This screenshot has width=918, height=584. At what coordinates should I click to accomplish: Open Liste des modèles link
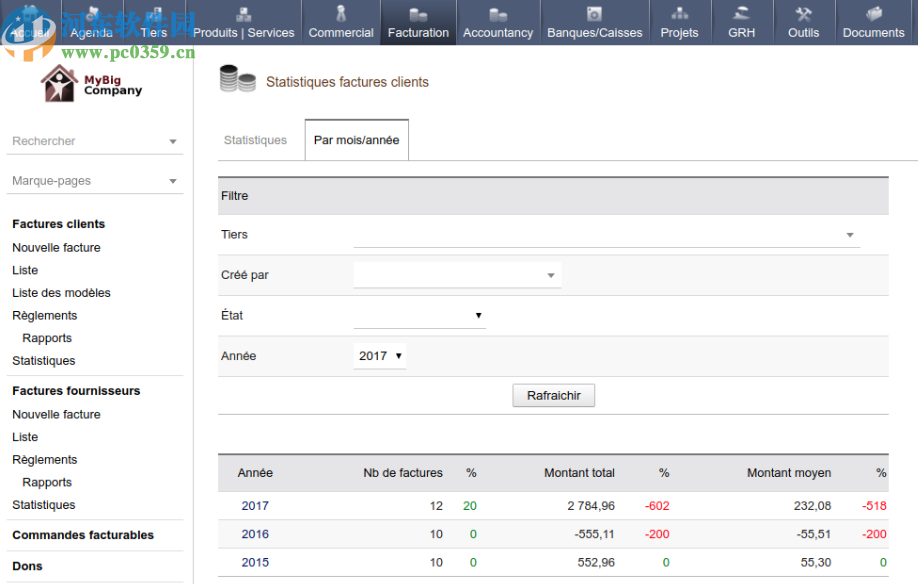(x=61, y=293)
